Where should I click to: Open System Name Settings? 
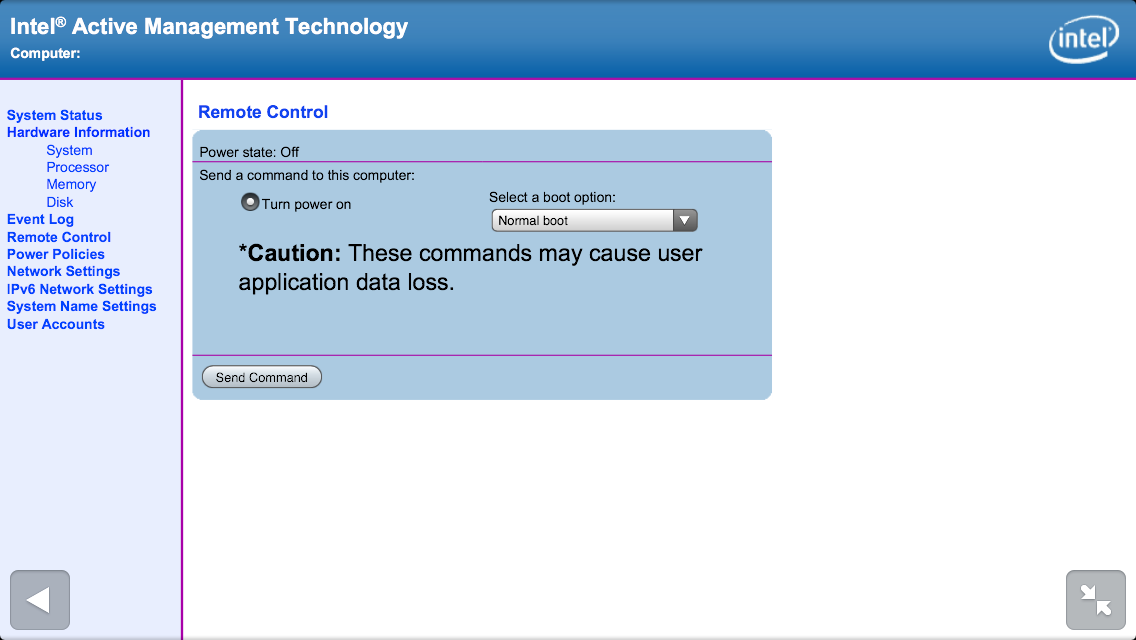click(x=81, y=306)
